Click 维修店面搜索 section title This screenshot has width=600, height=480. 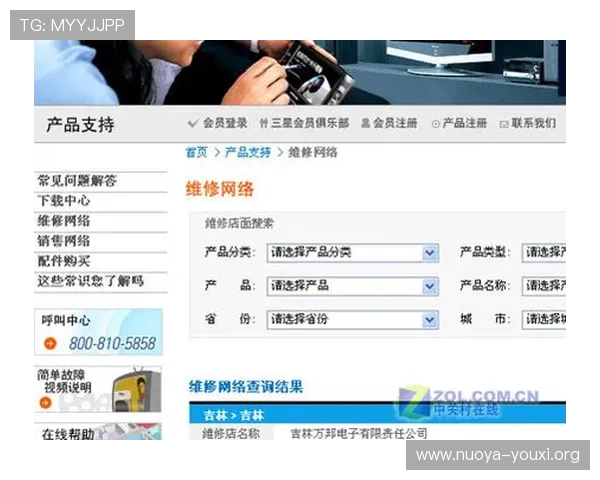[x=240, y=223]
